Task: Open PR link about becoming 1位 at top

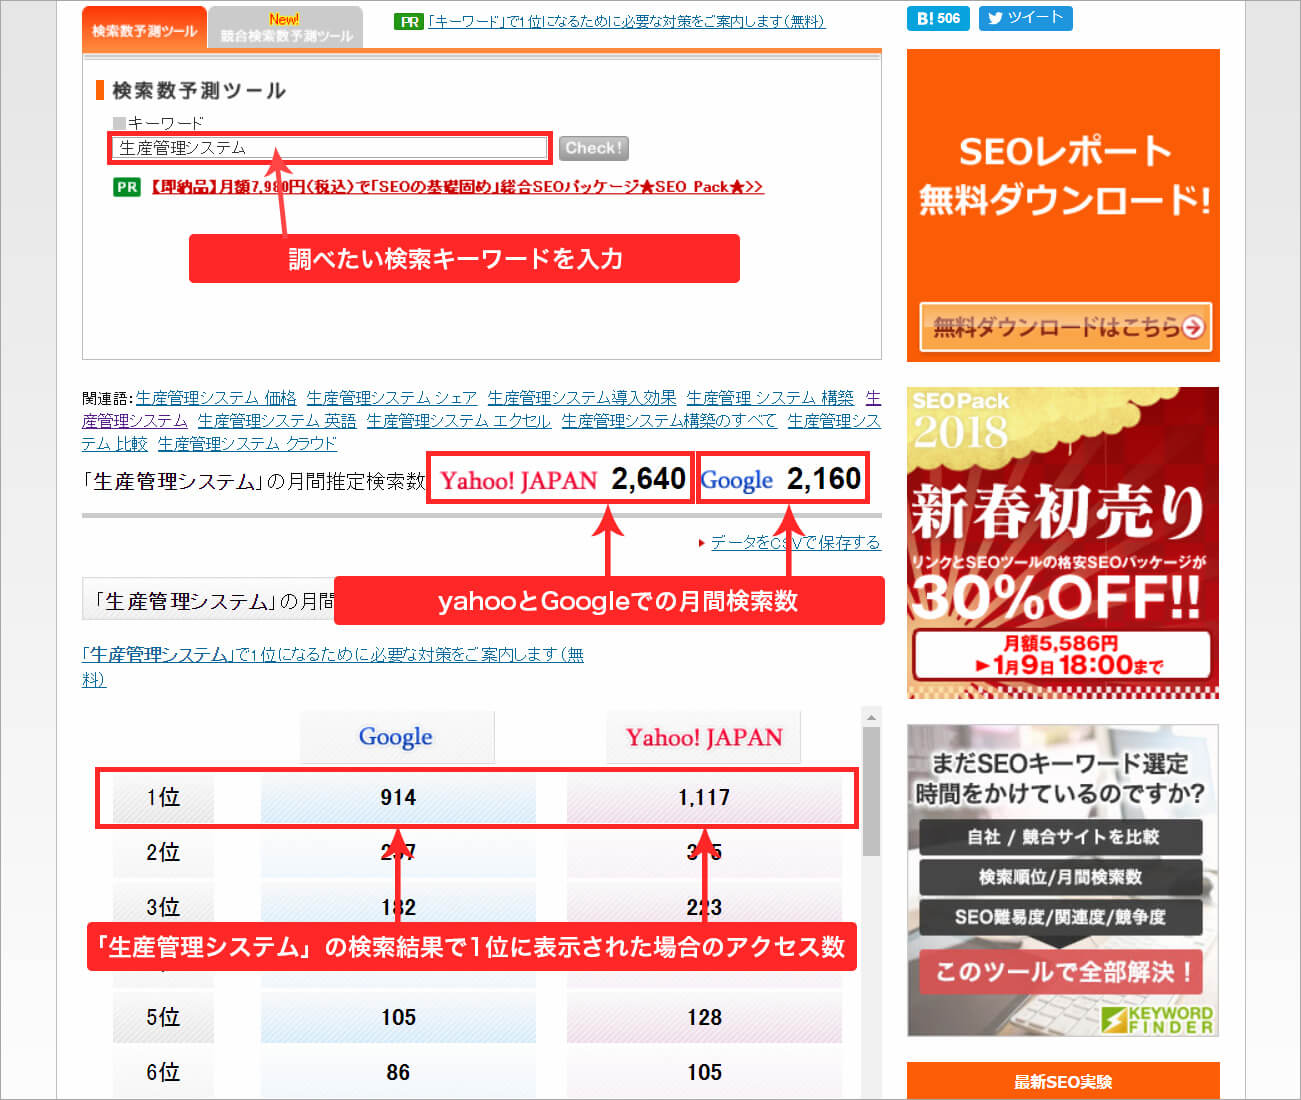Action: point(626,21)
